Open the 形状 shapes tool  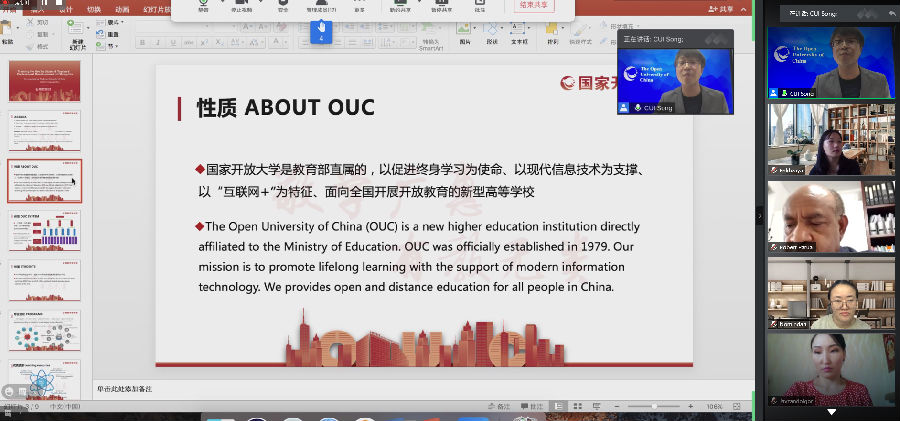(492, 28)
